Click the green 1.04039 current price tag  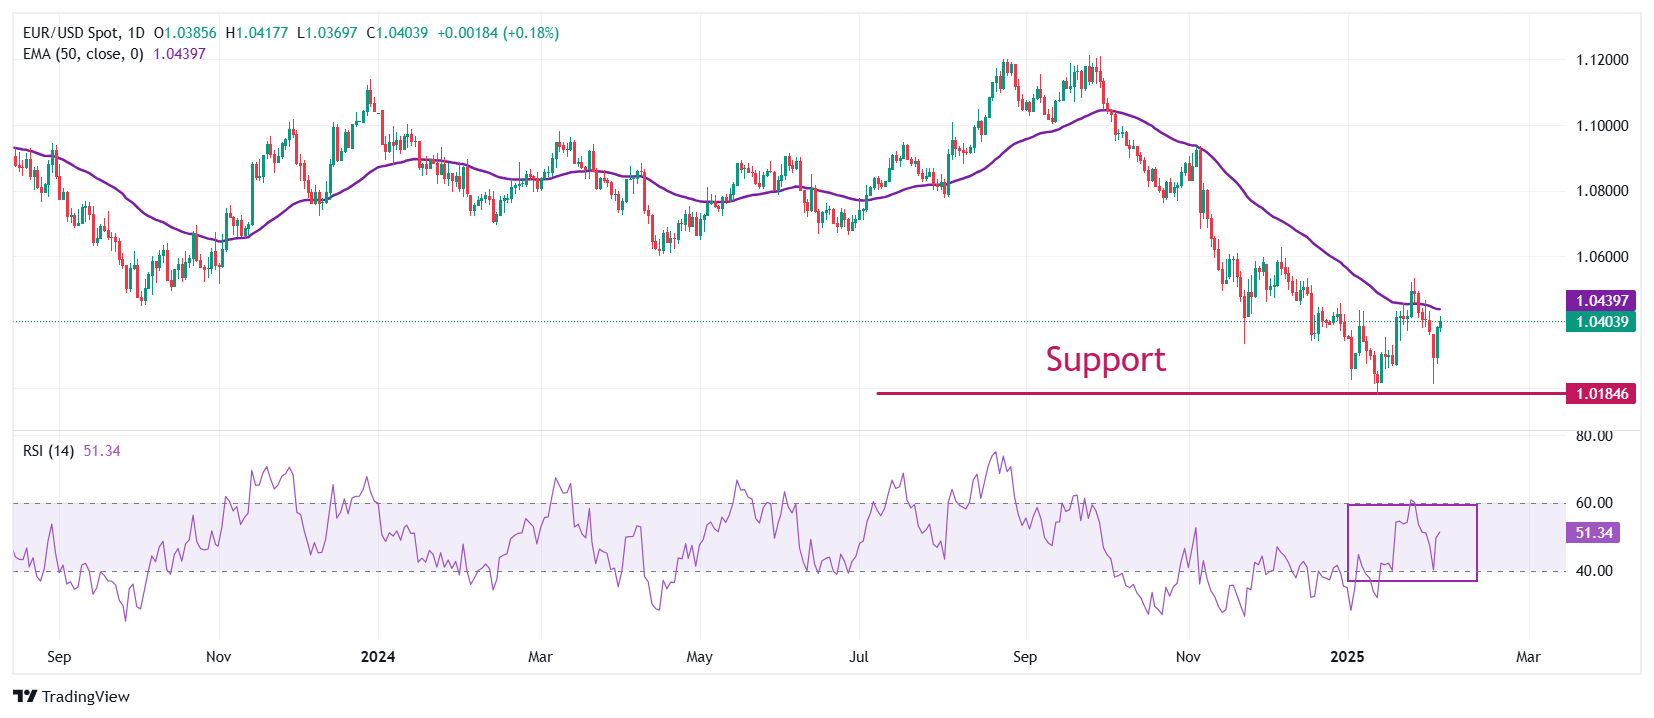1602,322
